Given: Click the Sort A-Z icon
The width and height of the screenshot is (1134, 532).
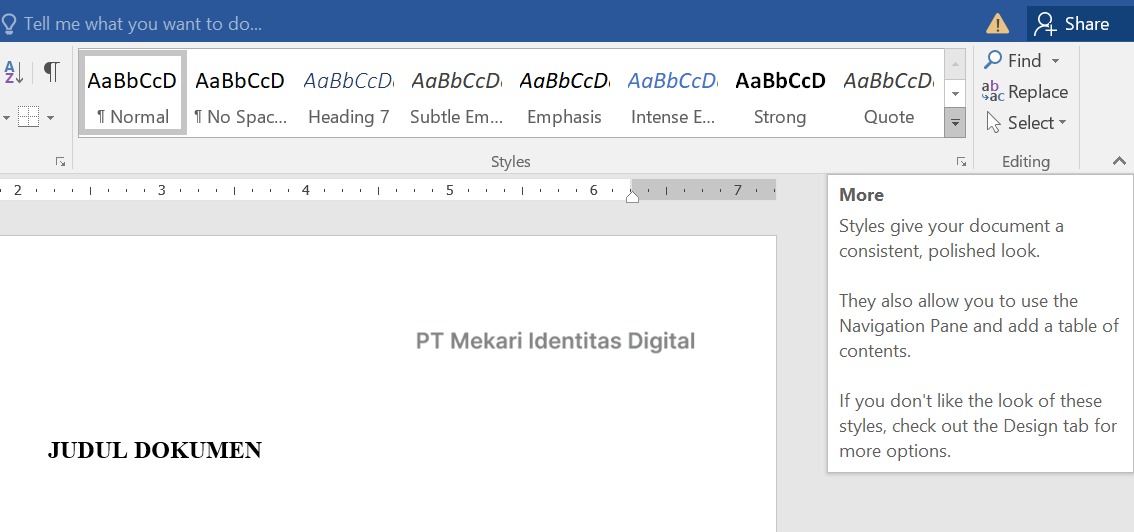Looking at the screenshot, I should 14,72.
